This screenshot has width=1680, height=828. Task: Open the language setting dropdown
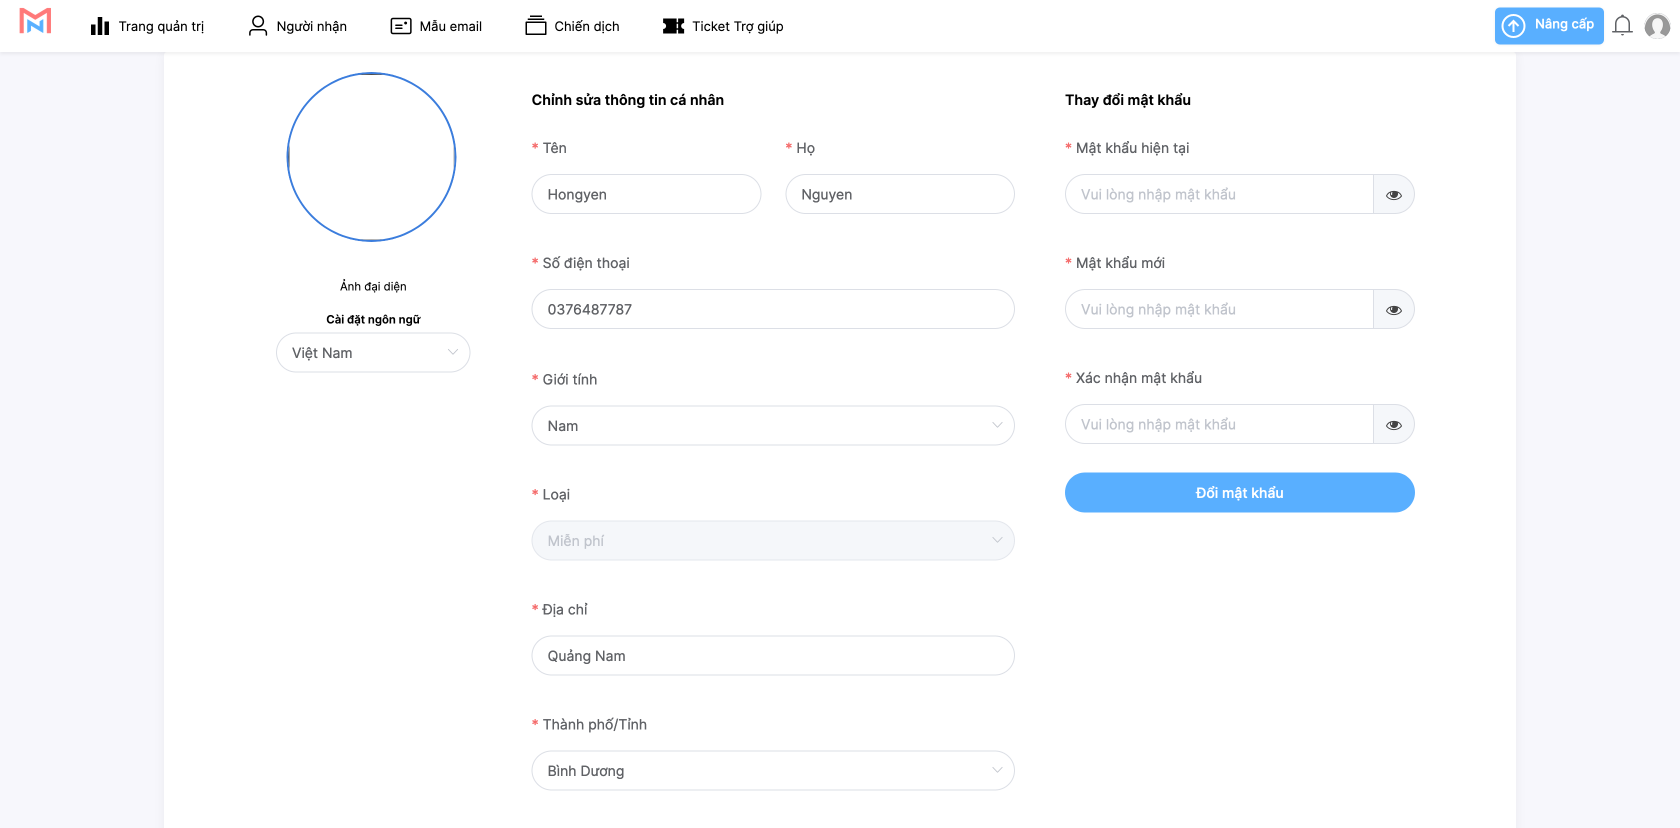tap(372, 353)
